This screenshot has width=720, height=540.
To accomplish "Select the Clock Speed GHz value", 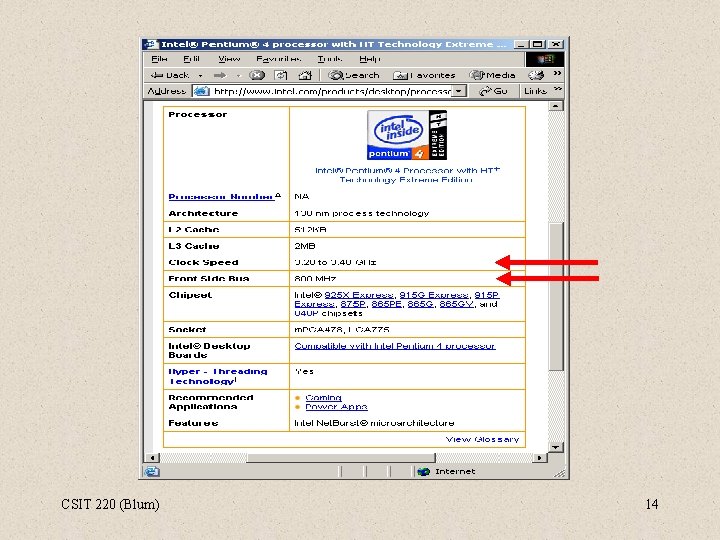I will click(x=335, y=262).
